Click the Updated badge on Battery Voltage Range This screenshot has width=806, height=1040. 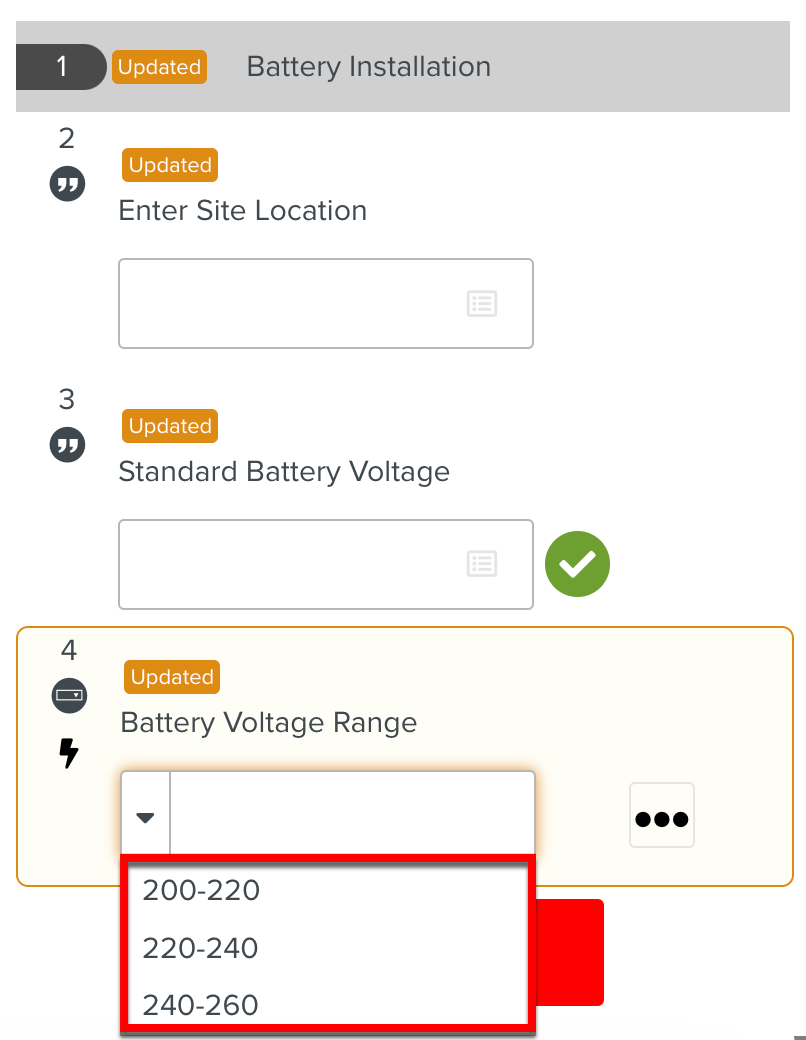coord(171,677)
